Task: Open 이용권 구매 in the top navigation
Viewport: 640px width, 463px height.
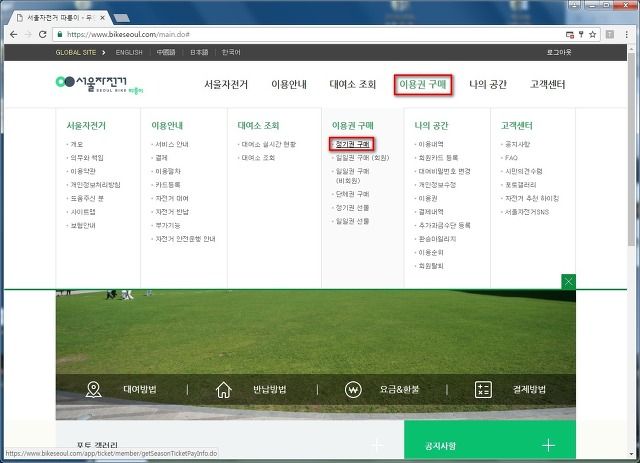Action: point(423,85)
